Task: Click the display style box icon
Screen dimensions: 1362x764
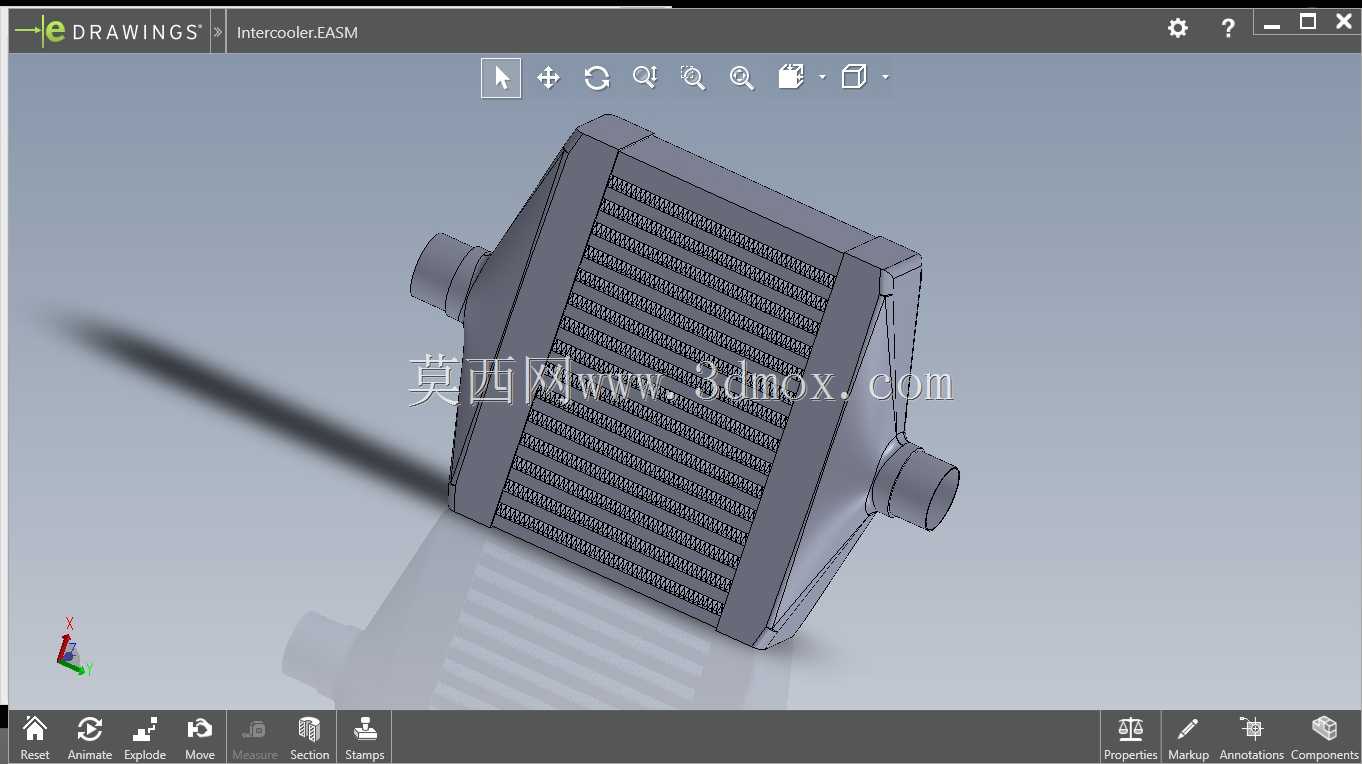Action: click(854, 77)
